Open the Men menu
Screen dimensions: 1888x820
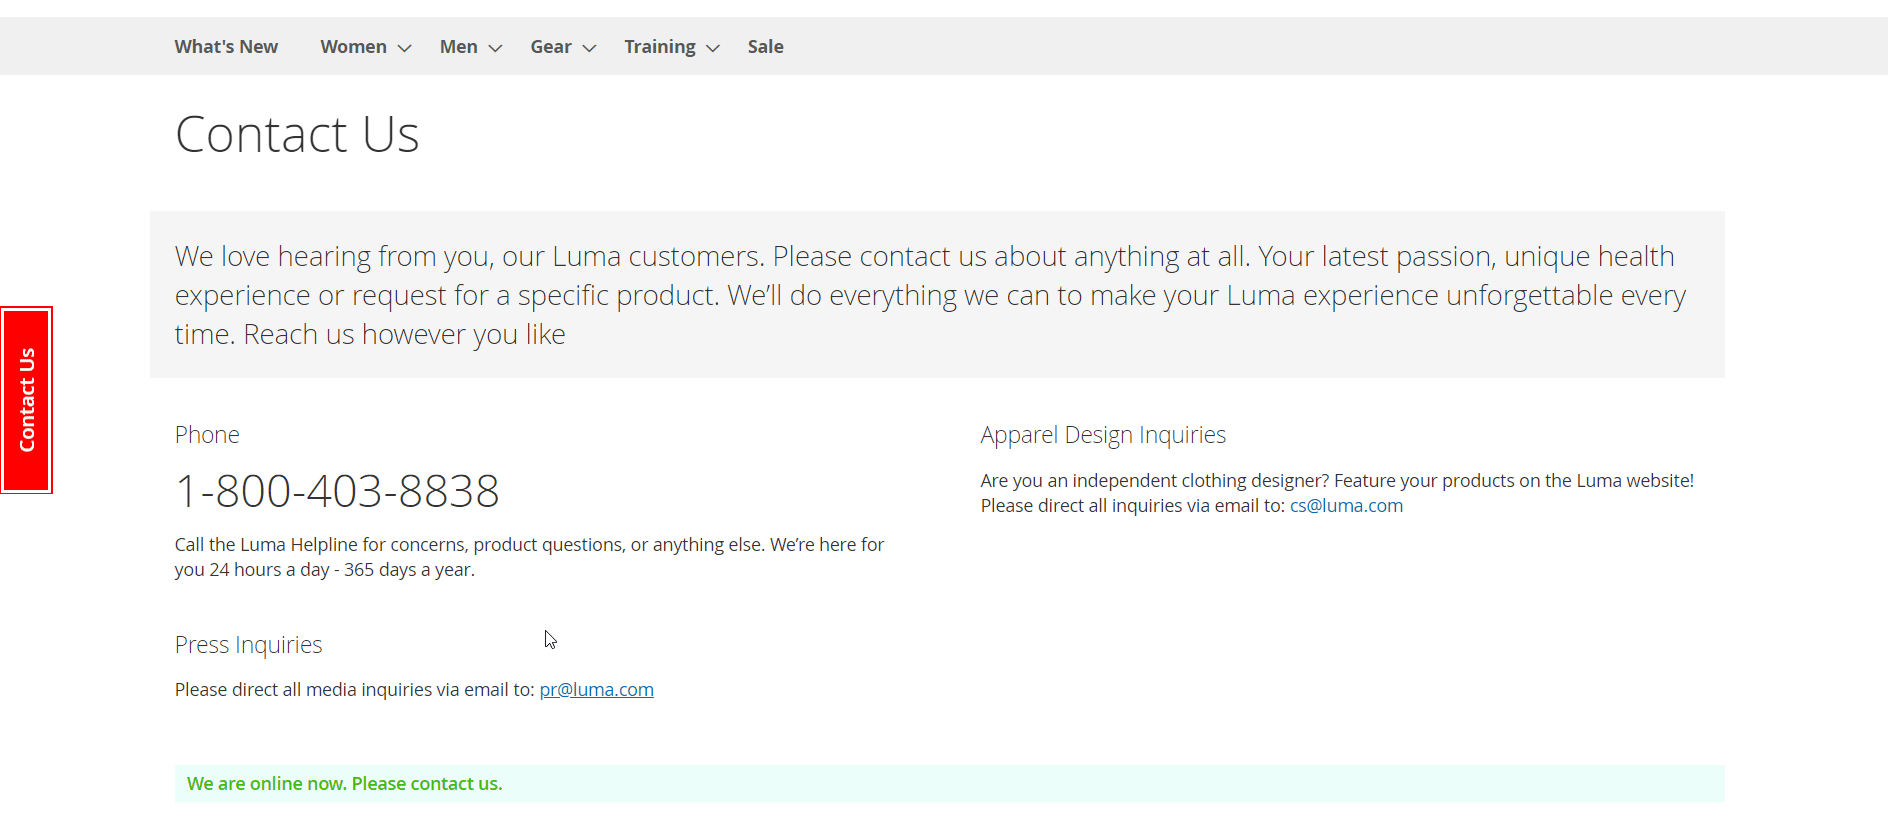click(x=459, y=47)
